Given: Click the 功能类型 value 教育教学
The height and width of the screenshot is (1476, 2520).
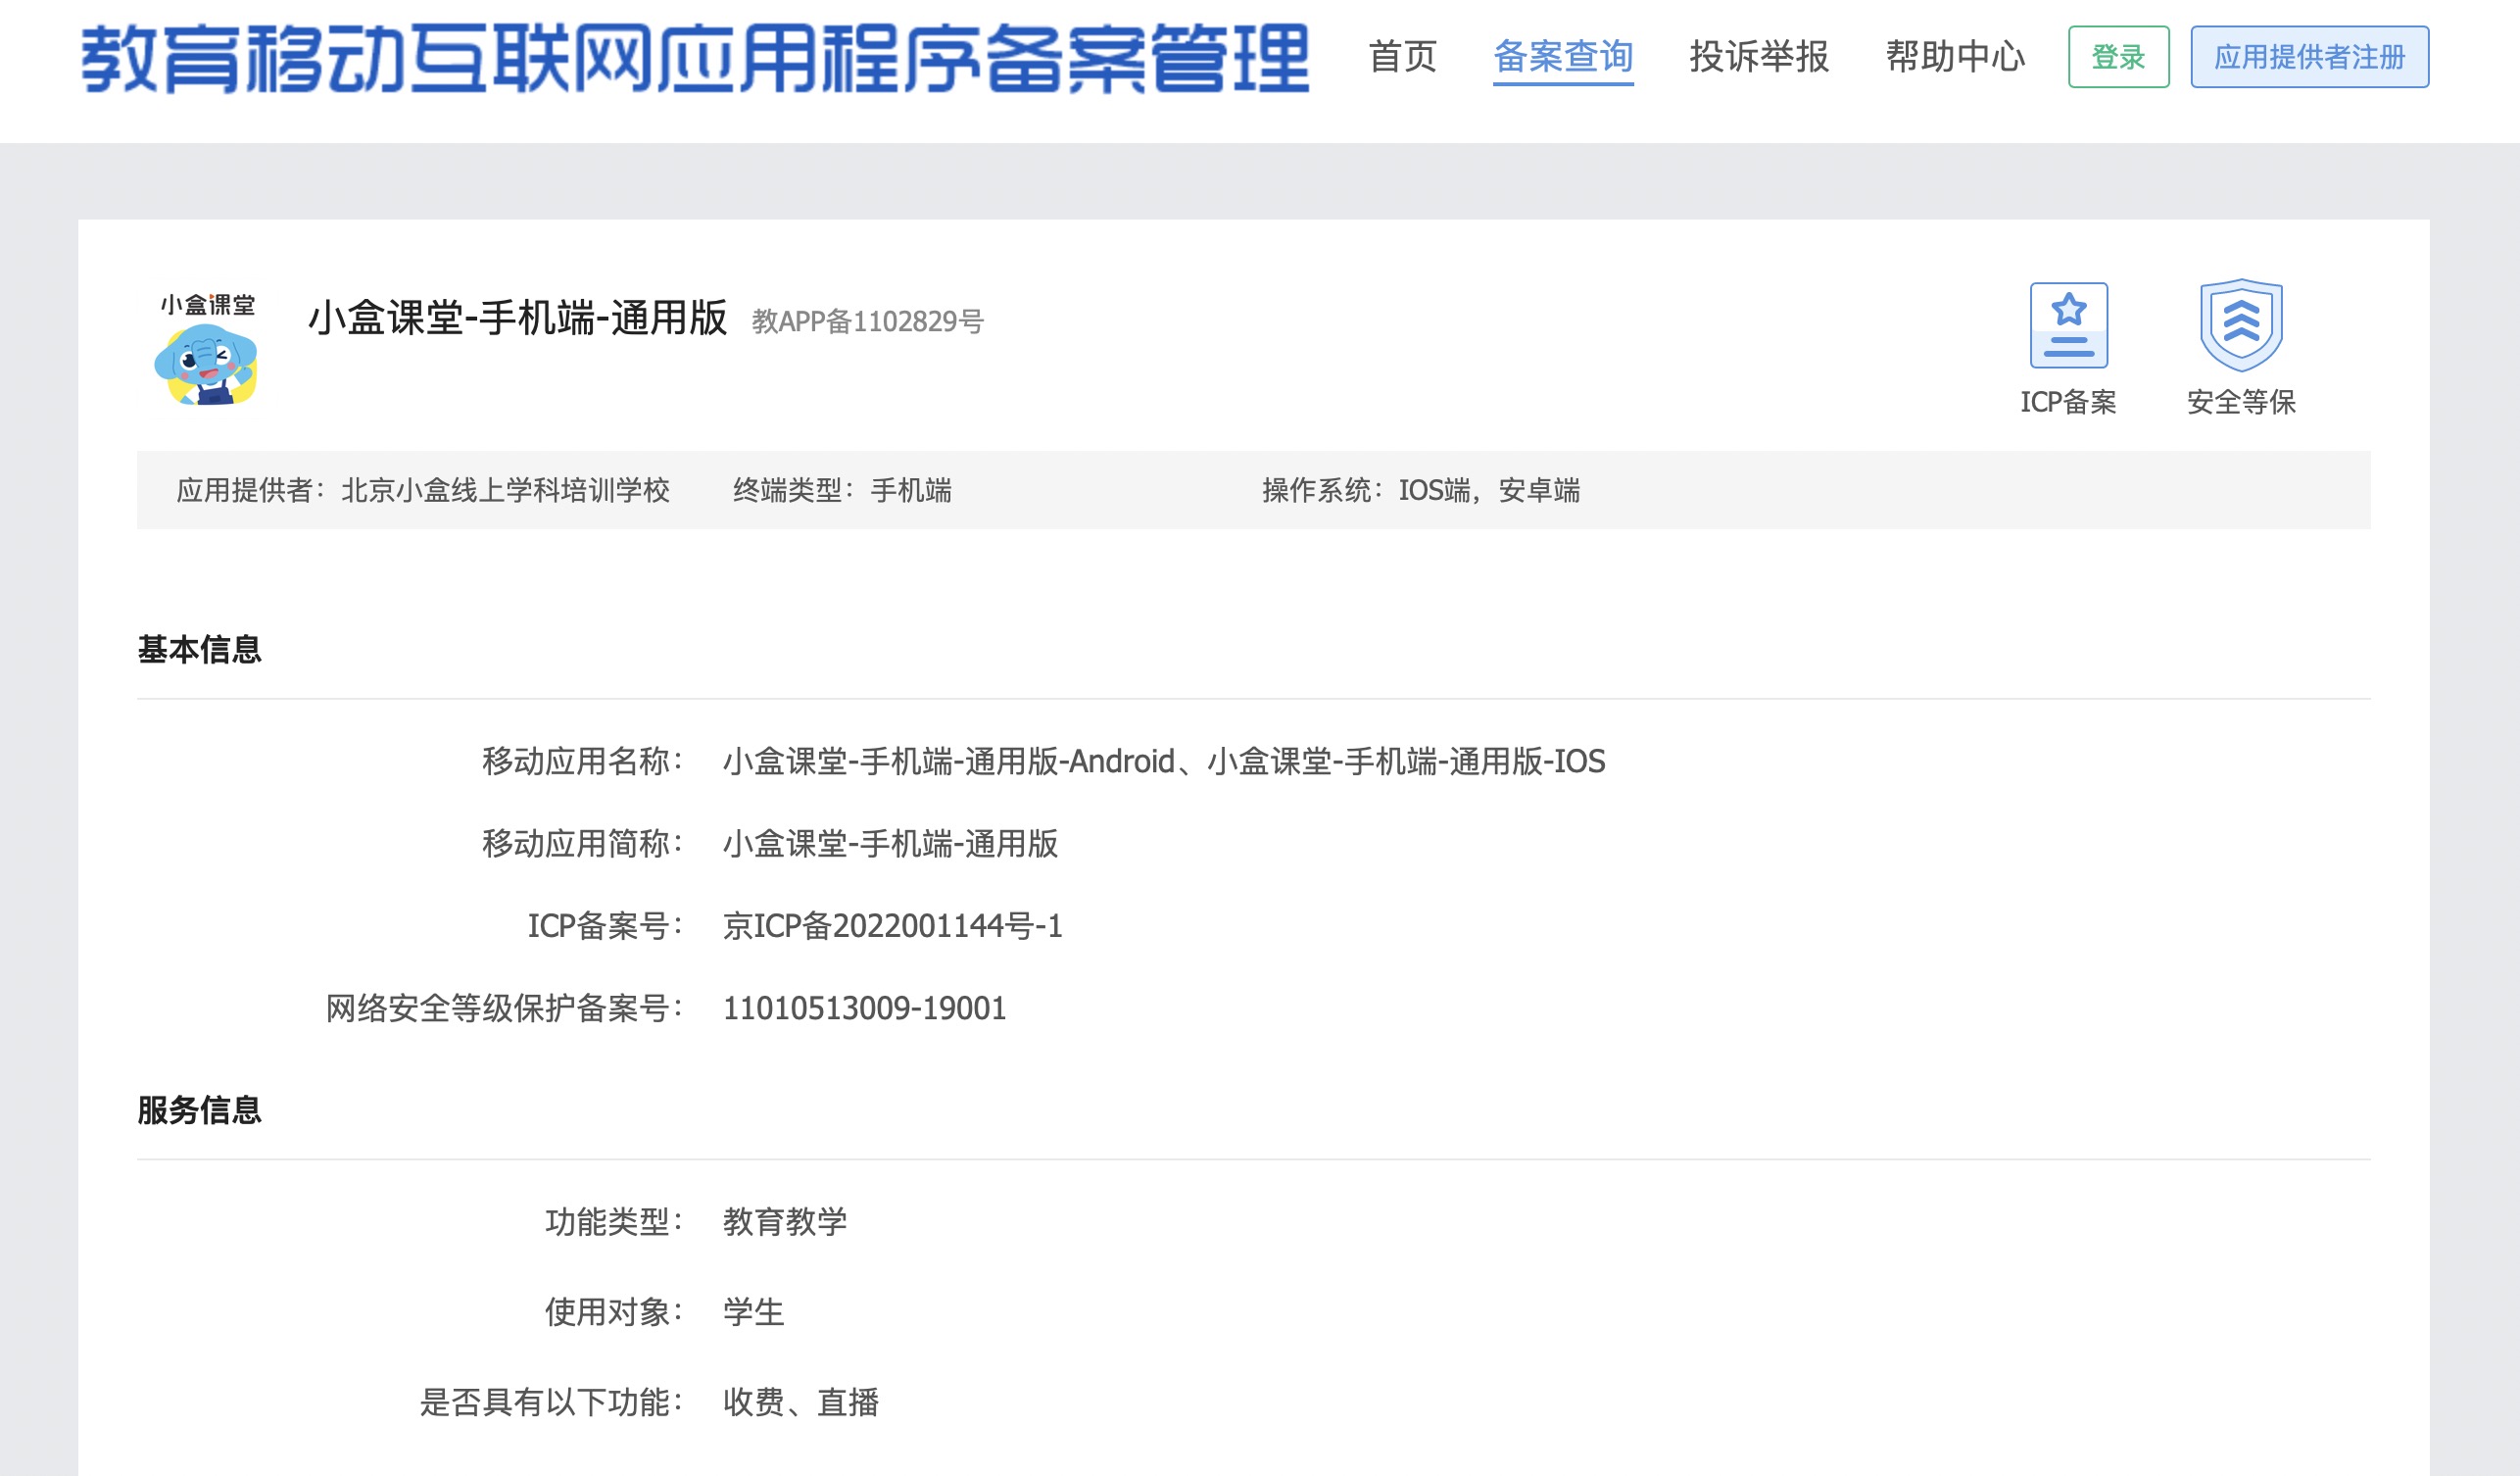Looking at the screenshot, I should point(785,1221).
